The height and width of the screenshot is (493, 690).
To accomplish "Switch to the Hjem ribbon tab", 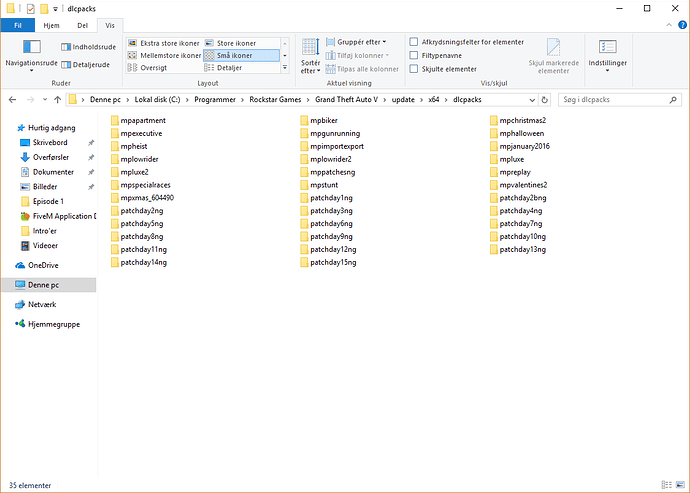I will click(51, 25).
